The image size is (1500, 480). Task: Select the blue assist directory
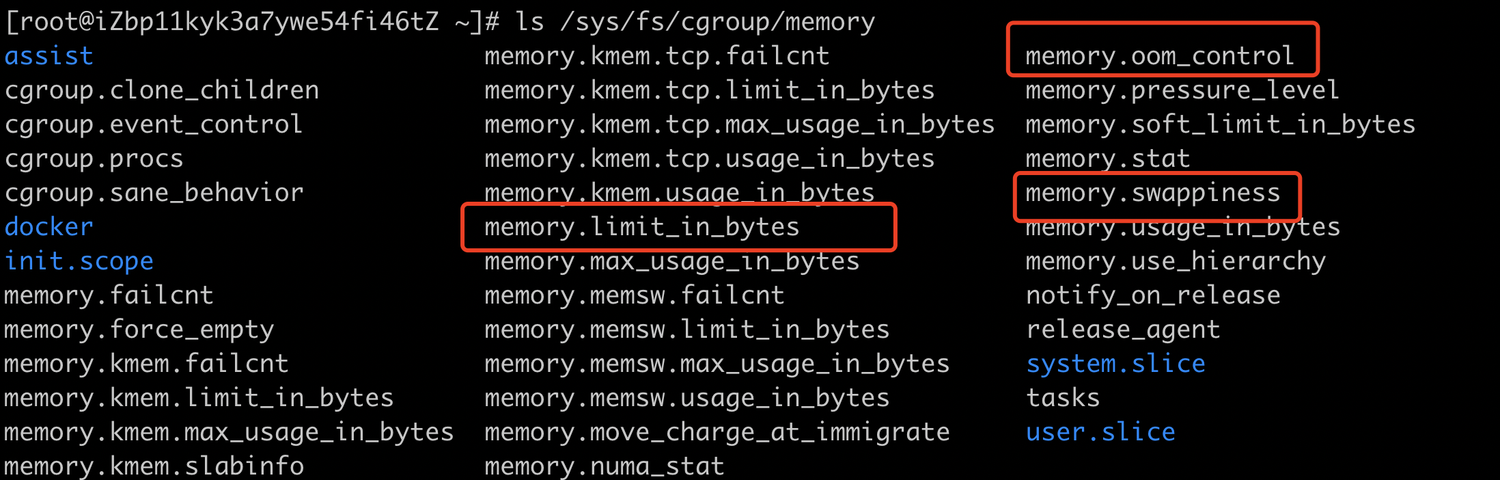tap(49, 56)
